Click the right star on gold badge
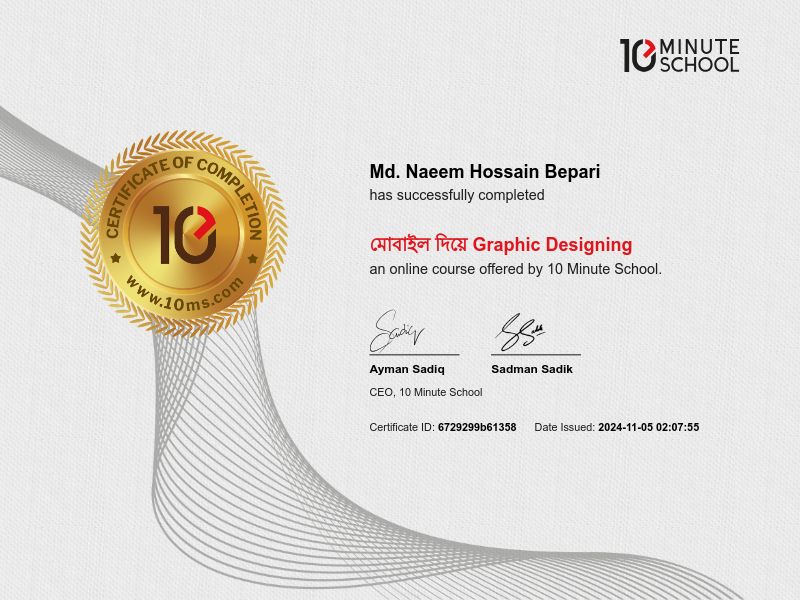The width and height of the screenshot is (800, 600). point(252,258)
